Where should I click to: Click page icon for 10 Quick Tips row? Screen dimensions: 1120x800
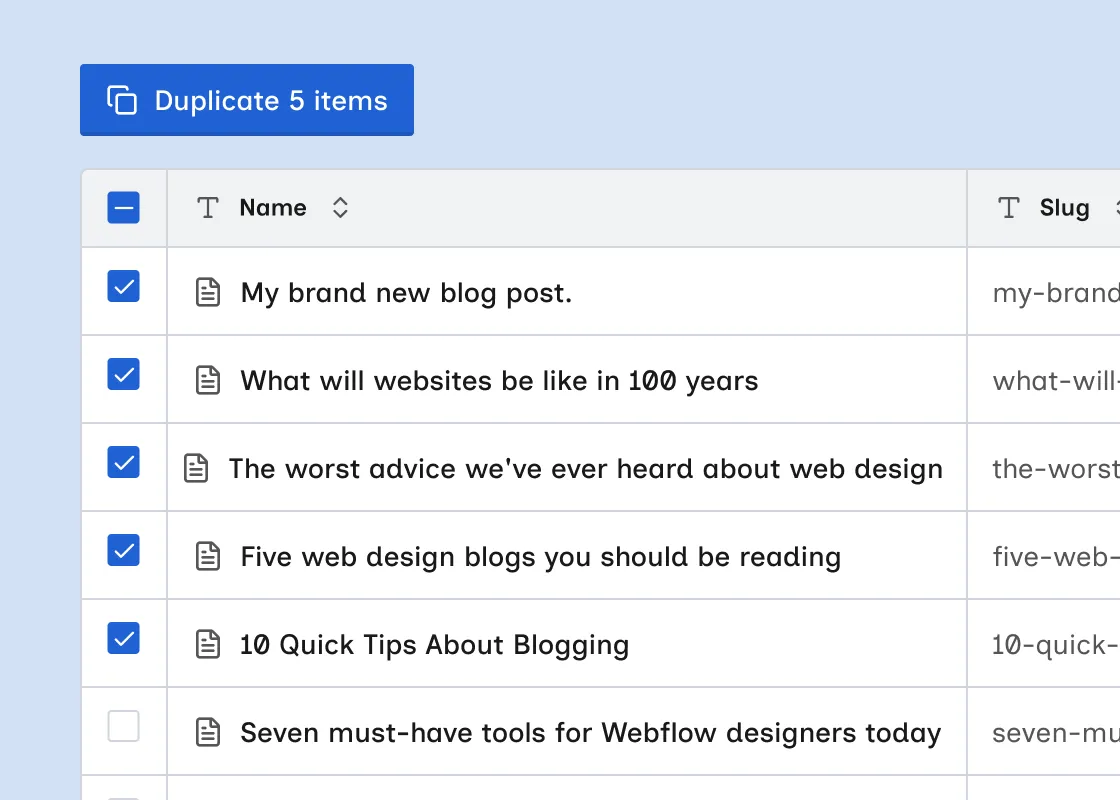[x=208, y=644]
